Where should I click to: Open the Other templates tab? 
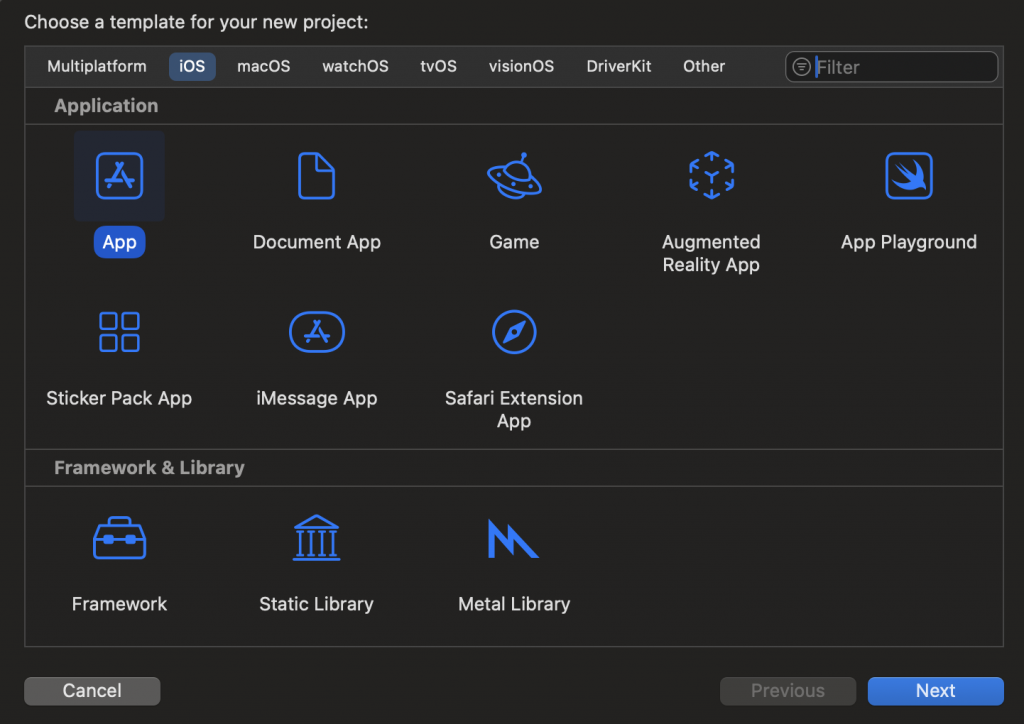[x=704, y=67]
